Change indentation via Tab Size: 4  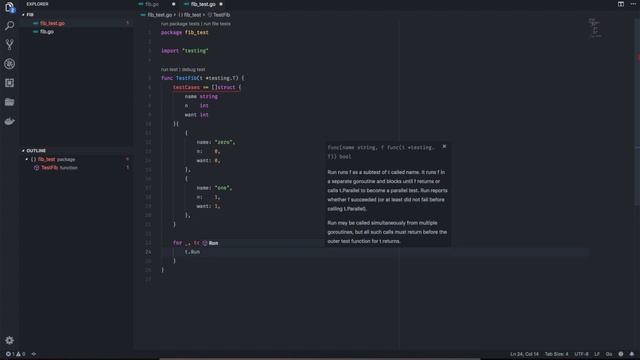click(x=556, y=354)
